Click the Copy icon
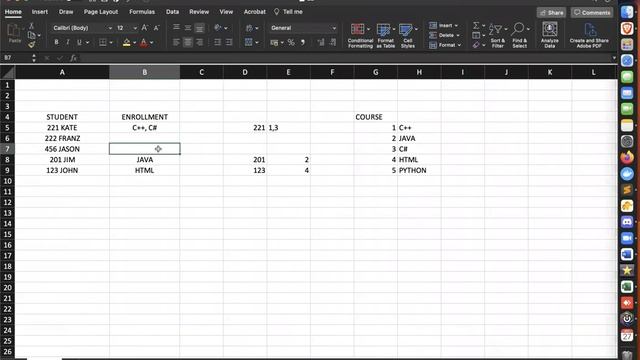 31,35
